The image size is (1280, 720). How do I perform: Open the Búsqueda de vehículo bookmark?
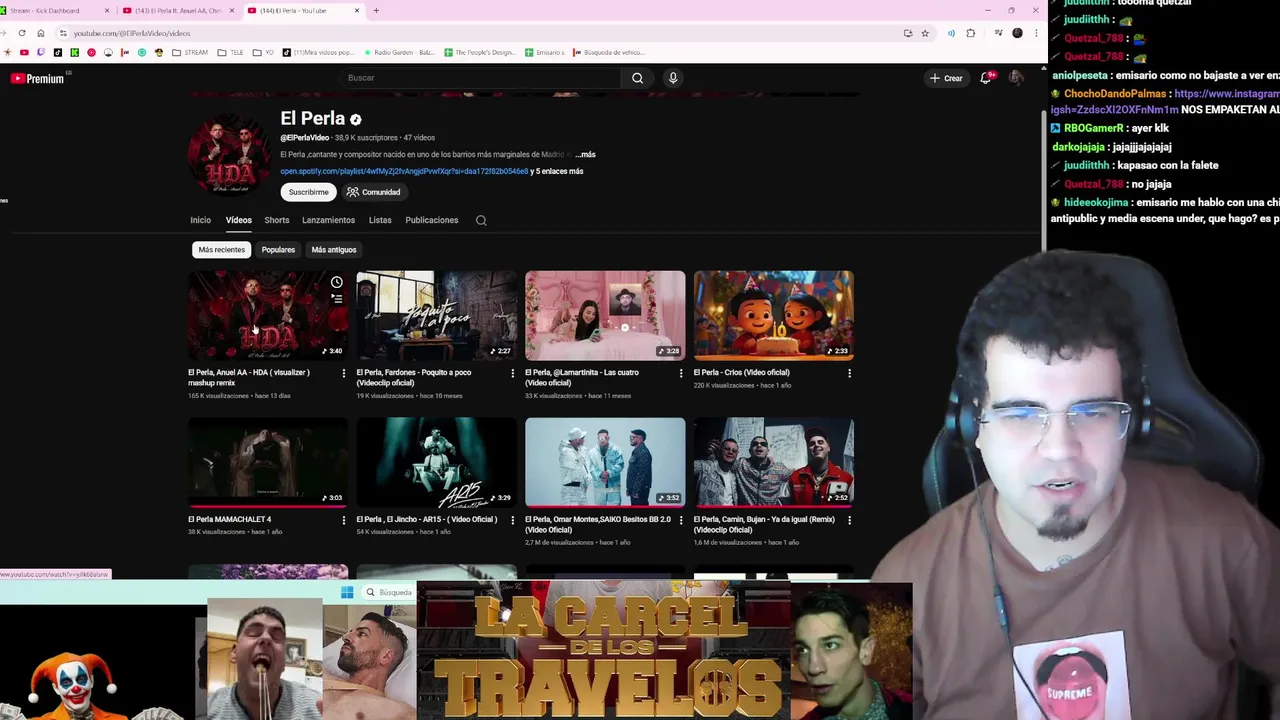tap(609, 52)
